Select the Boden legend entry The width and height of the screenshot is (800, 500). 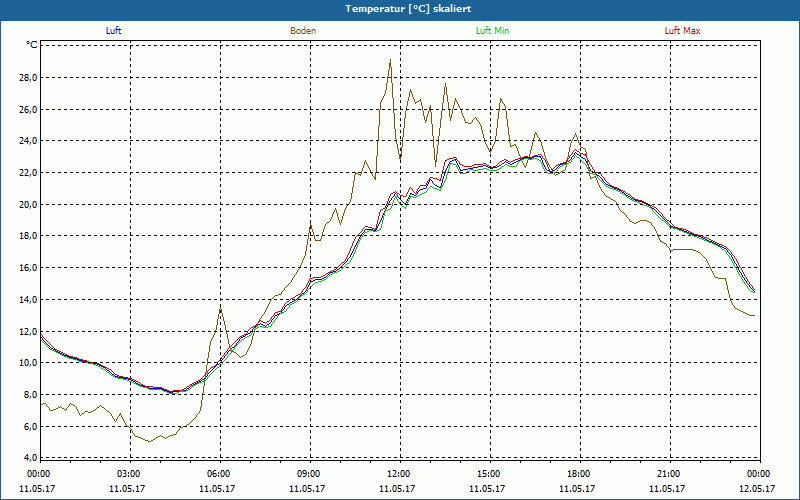pos(303,31)
